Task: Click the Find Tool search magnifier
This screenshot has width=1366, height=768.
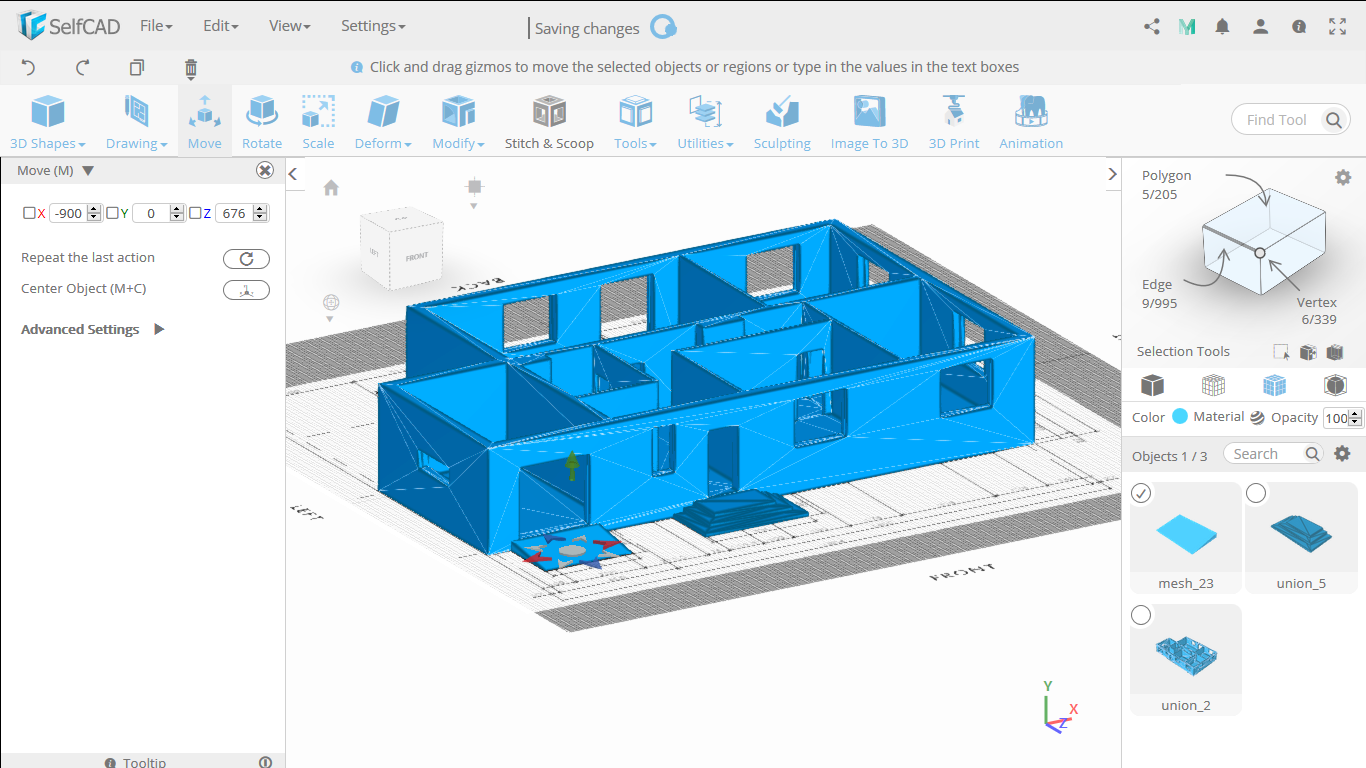Action: point(1334,120)
